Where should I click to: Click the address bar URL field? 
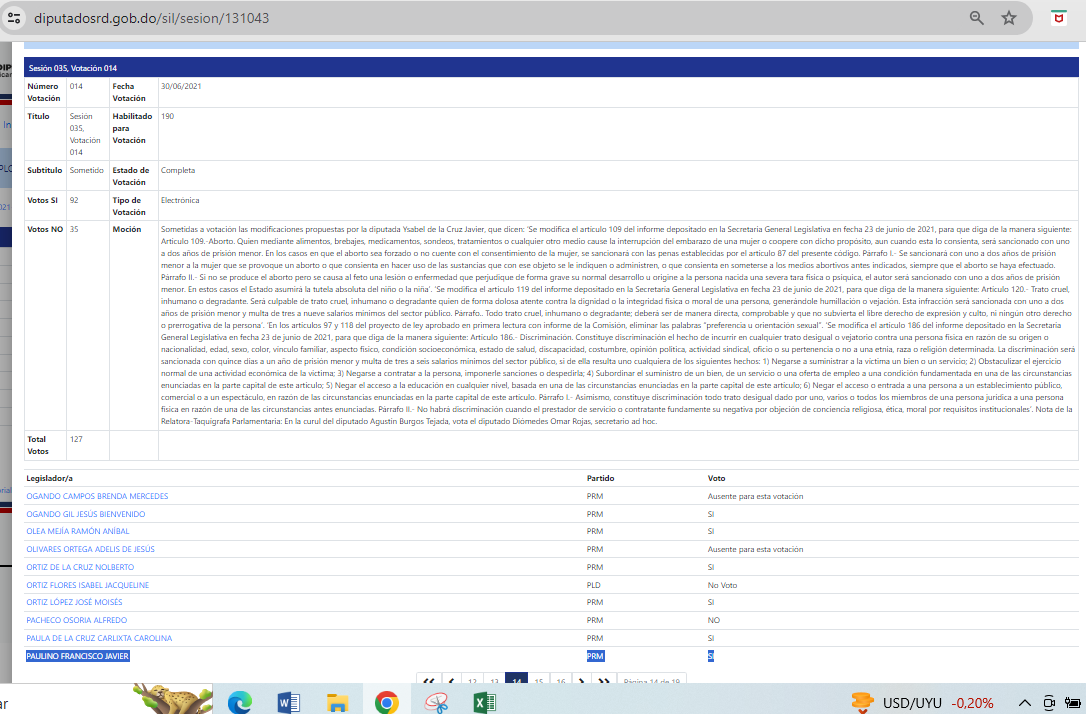[152, 18]
